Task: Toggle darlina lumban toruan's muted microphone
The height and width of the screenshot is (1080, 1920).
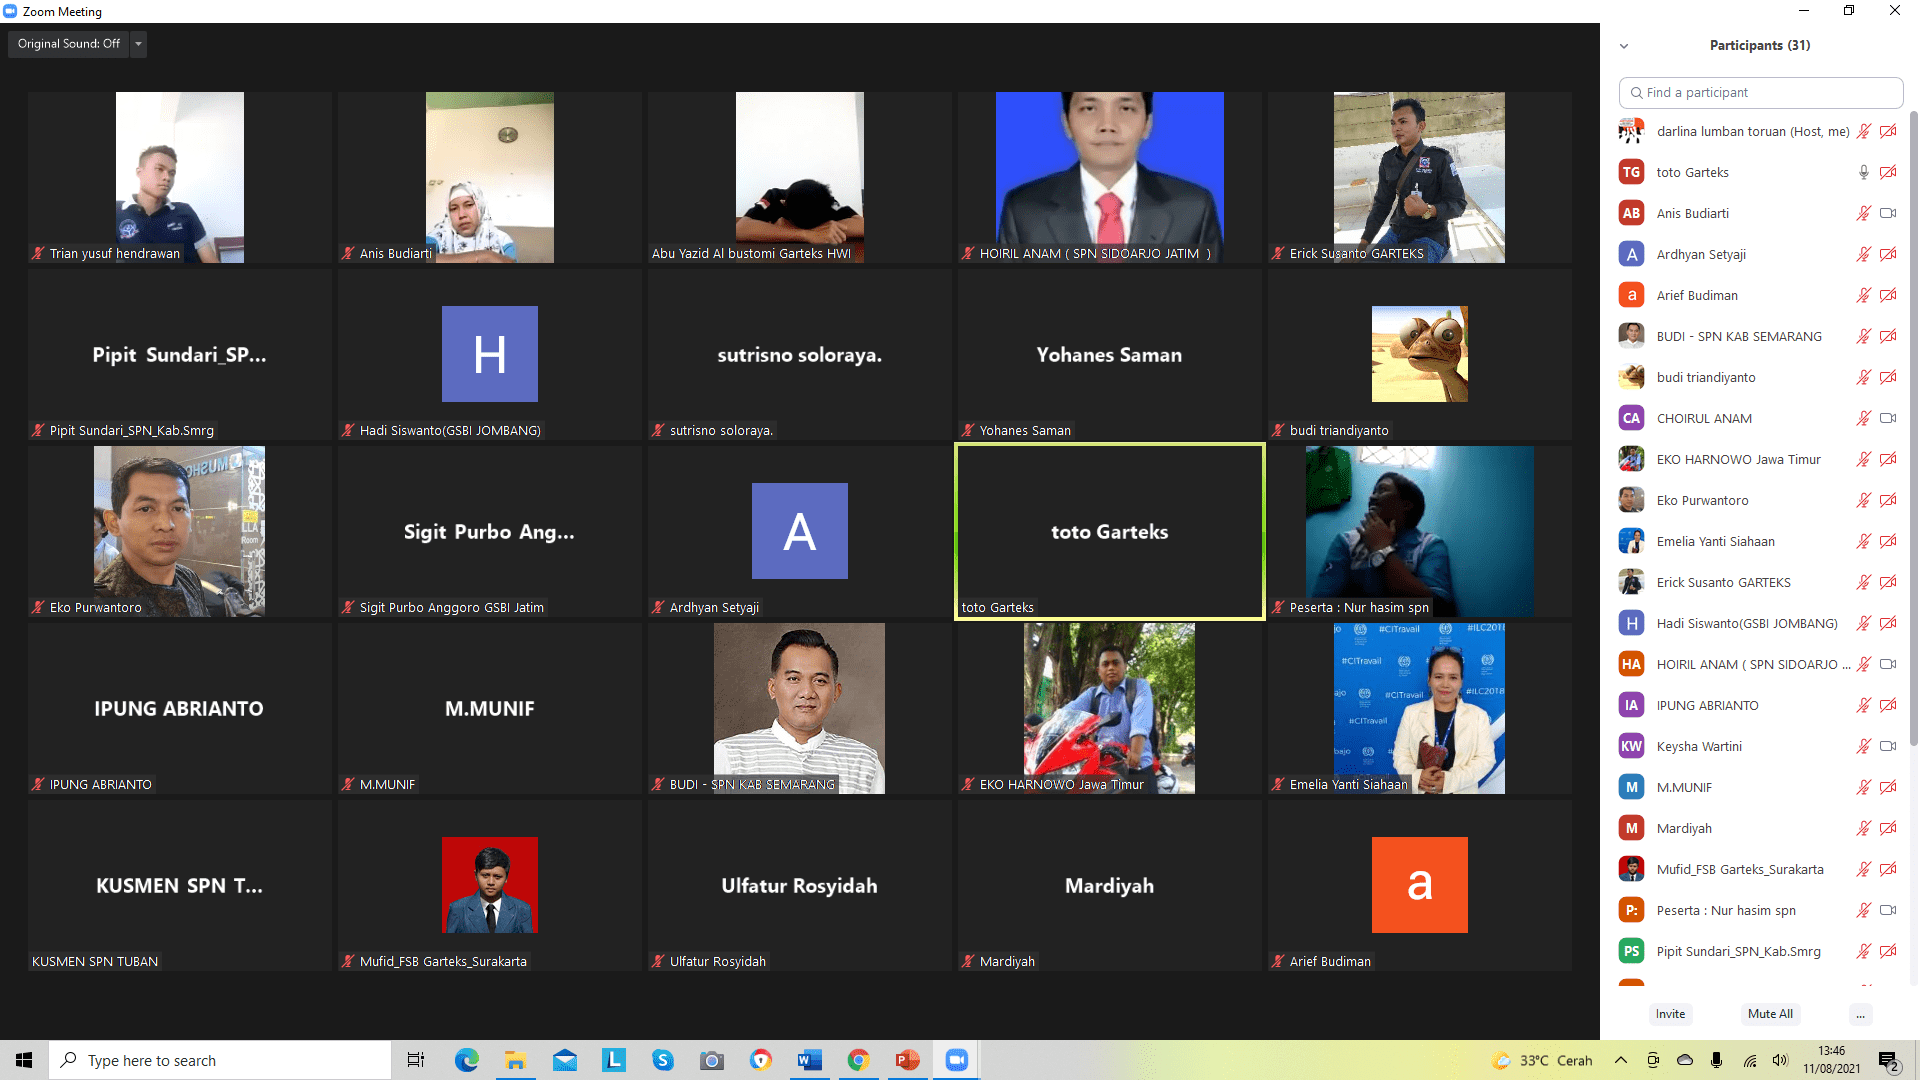Action: (x=1863, y=131)
